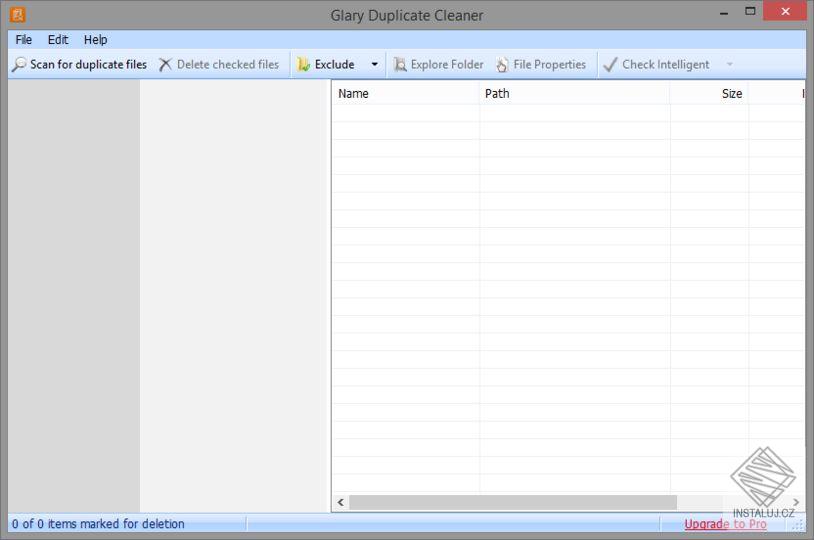Maximize the Glary Duplicate Cleaner window
This screenshot has width=814, height=540.
tap(750, 11)
